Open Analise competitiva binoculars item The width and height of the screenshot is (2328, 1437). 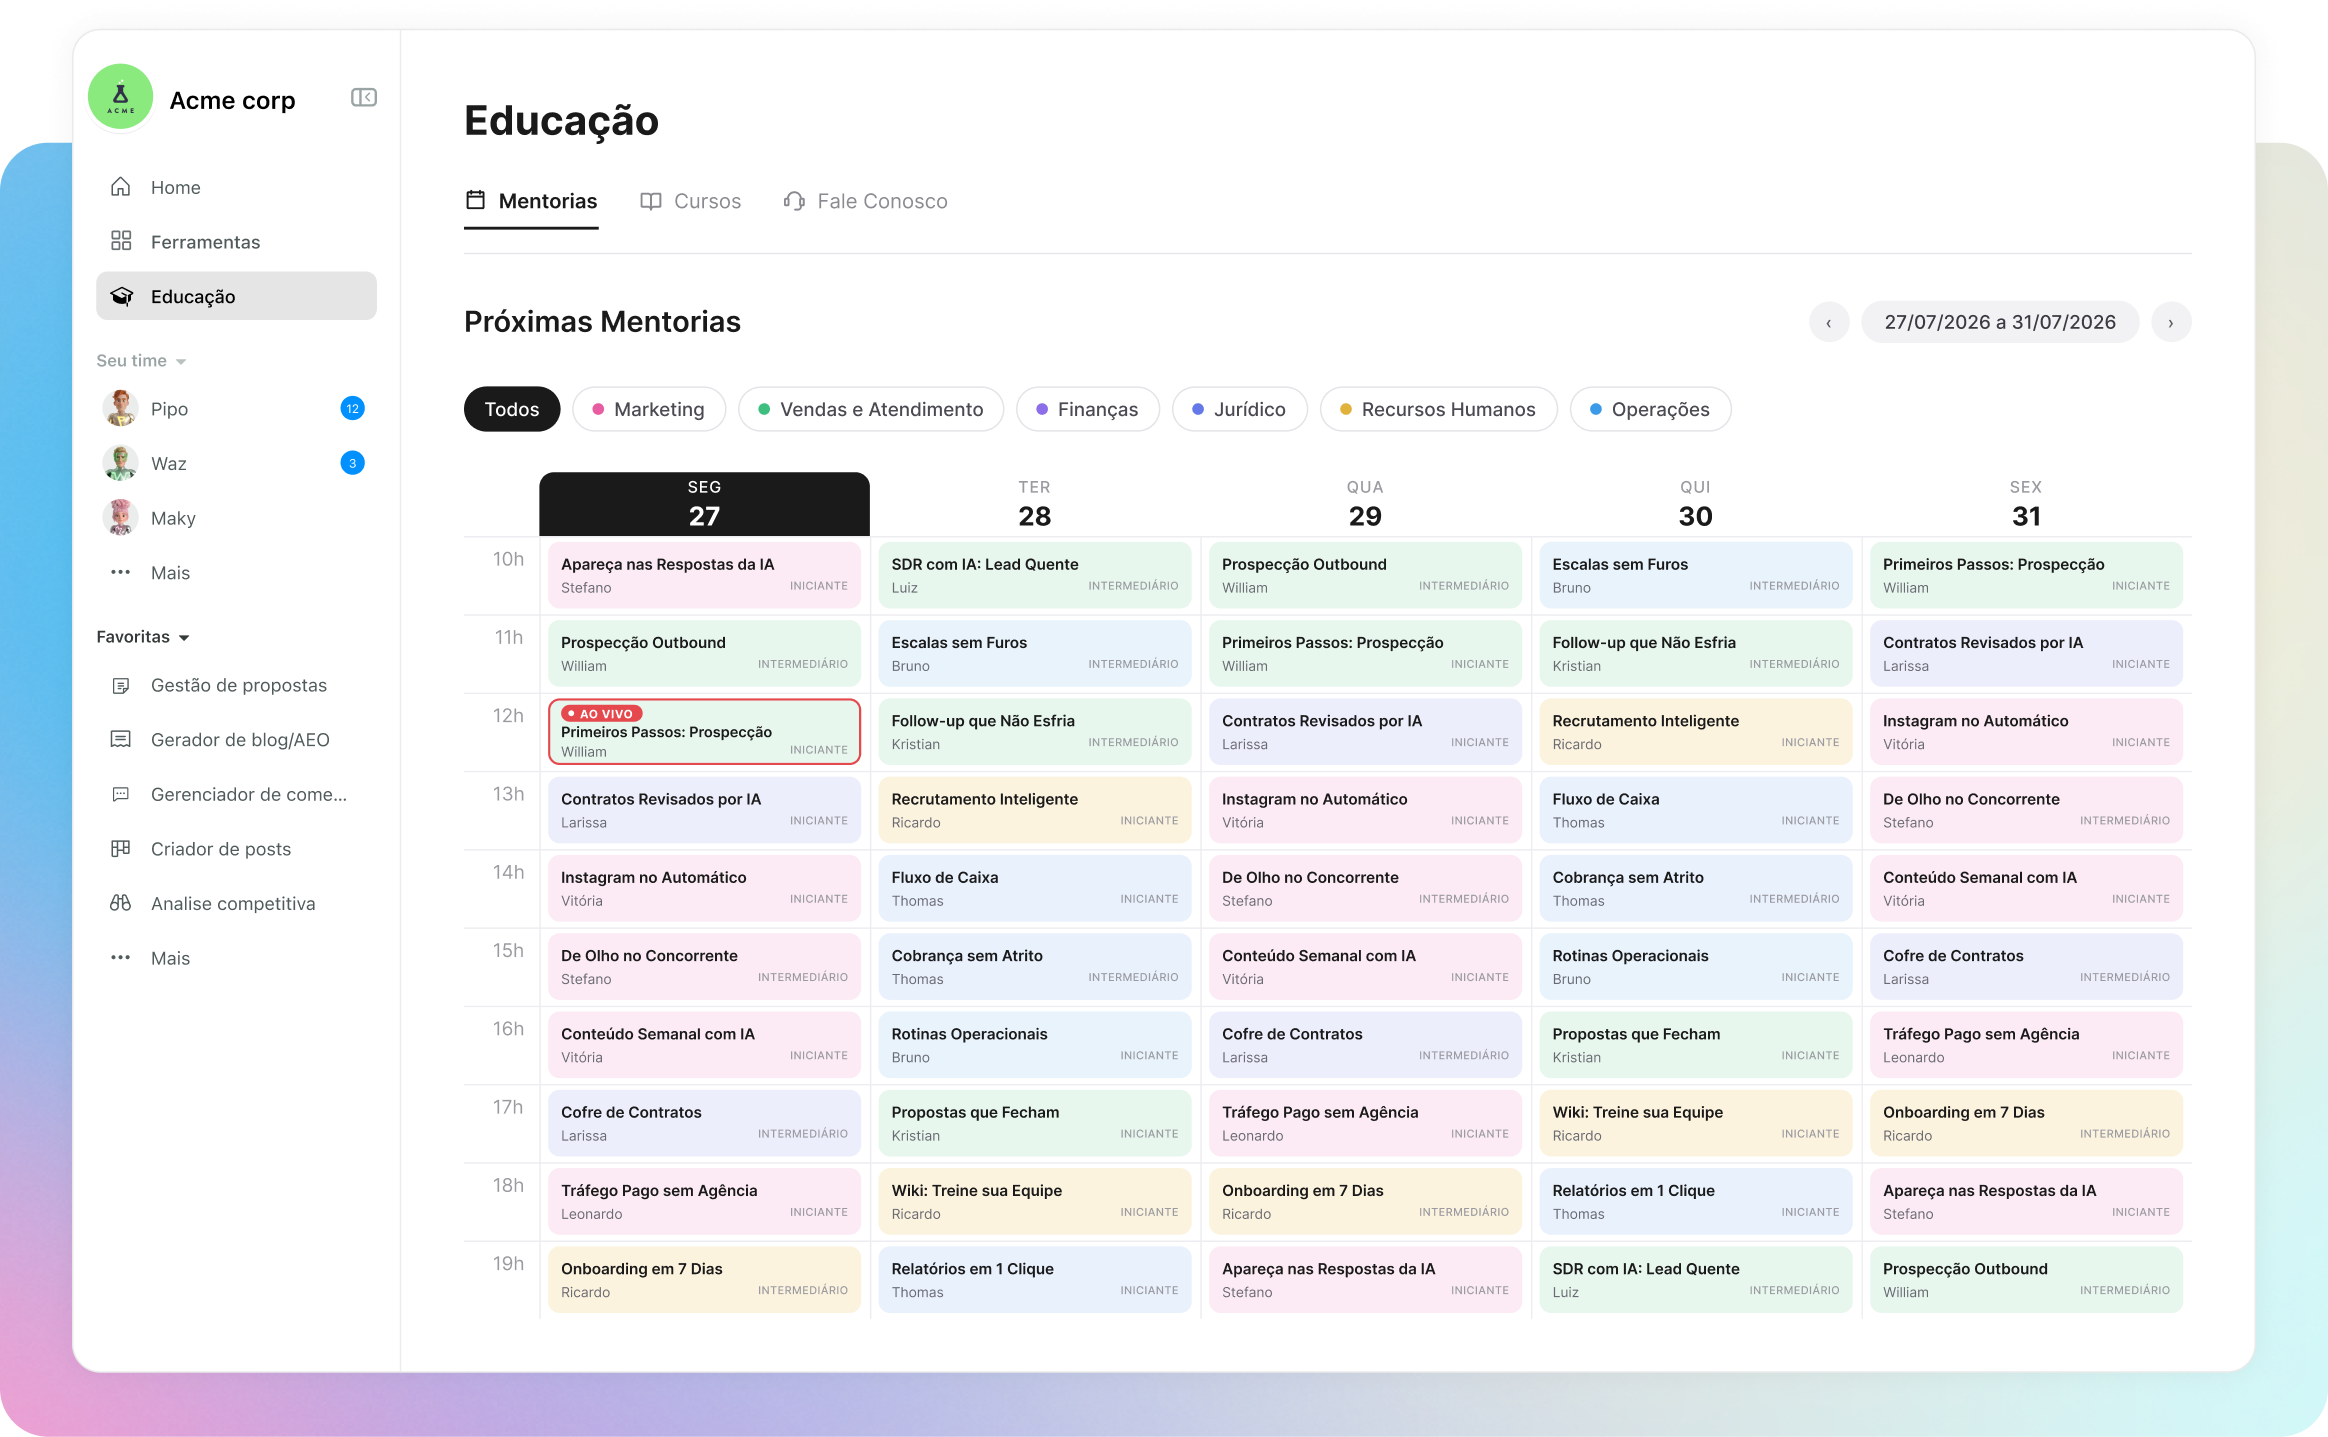coord(236,903)
